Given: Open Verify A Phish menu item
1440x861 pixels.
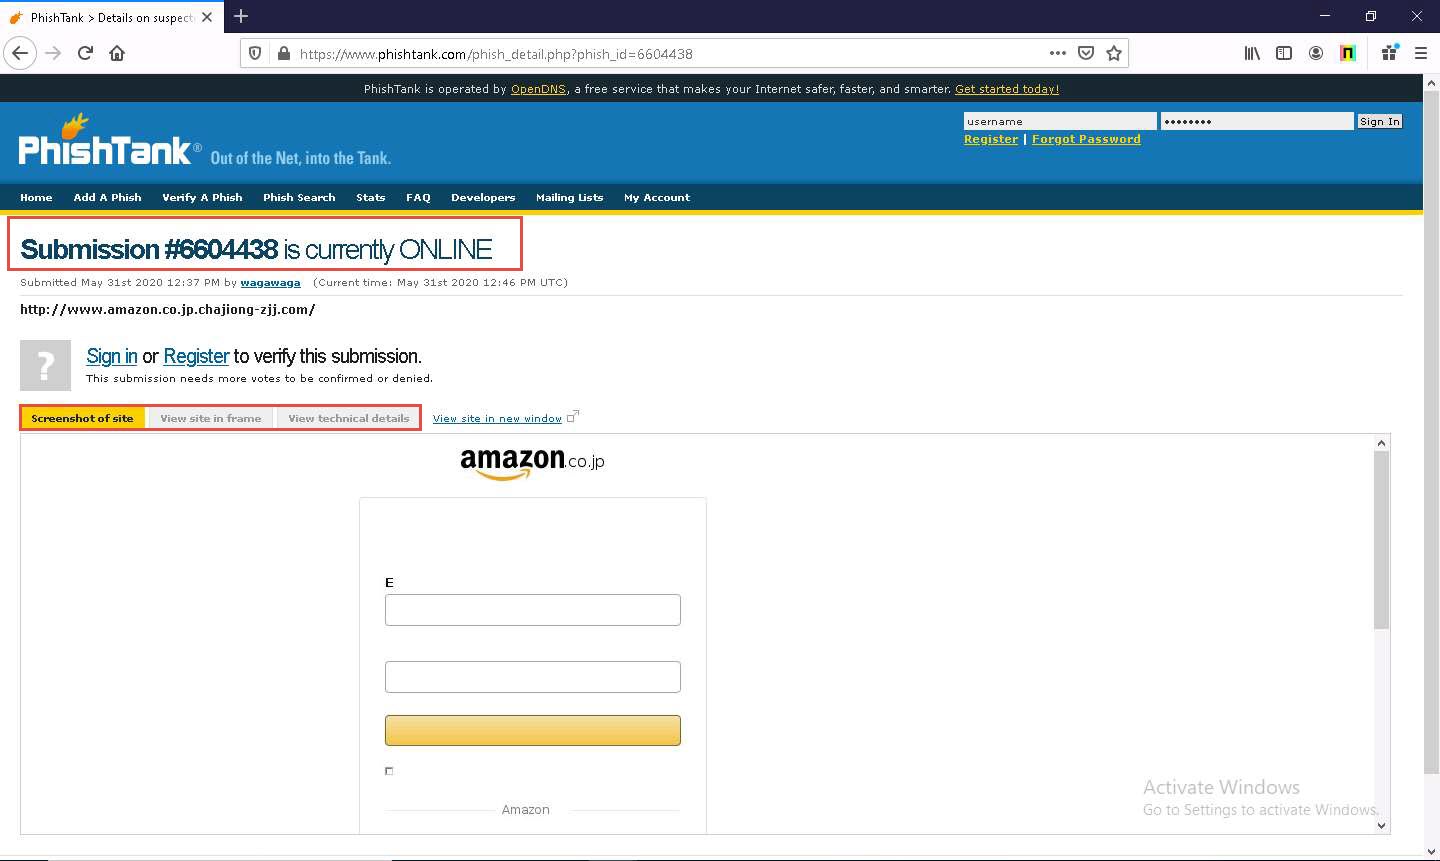Looking at the screenshot, I should [202, 197].
